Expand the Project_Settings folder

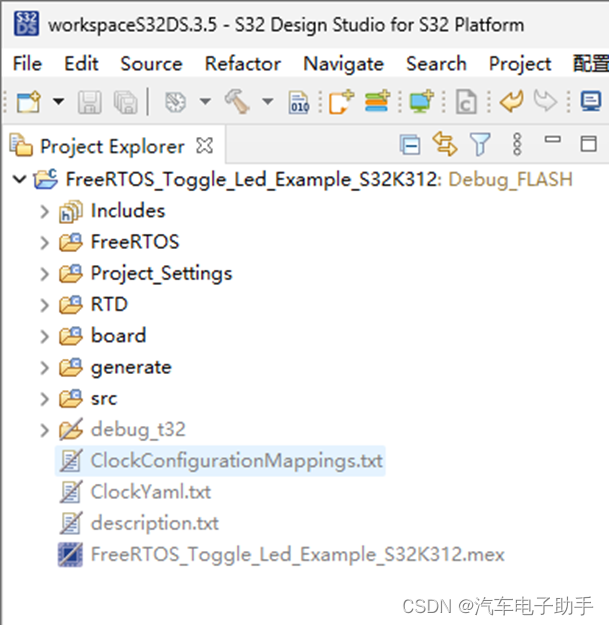pos(44,274)
